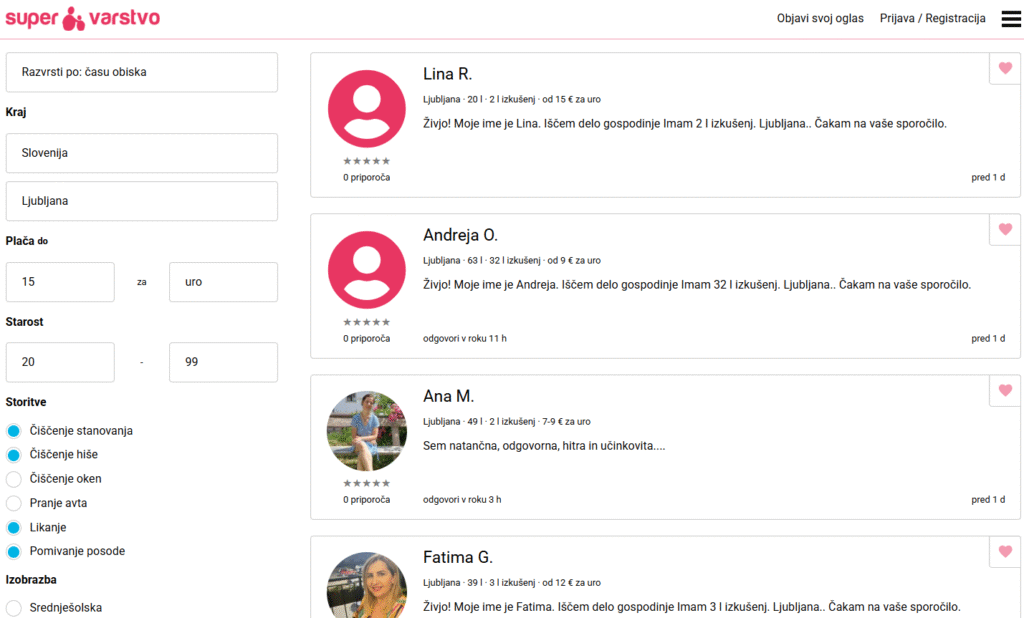This screenshot has height=618, width=1024.
Task: Open the Slovenija country dropdown
Action: click(142, 153)
